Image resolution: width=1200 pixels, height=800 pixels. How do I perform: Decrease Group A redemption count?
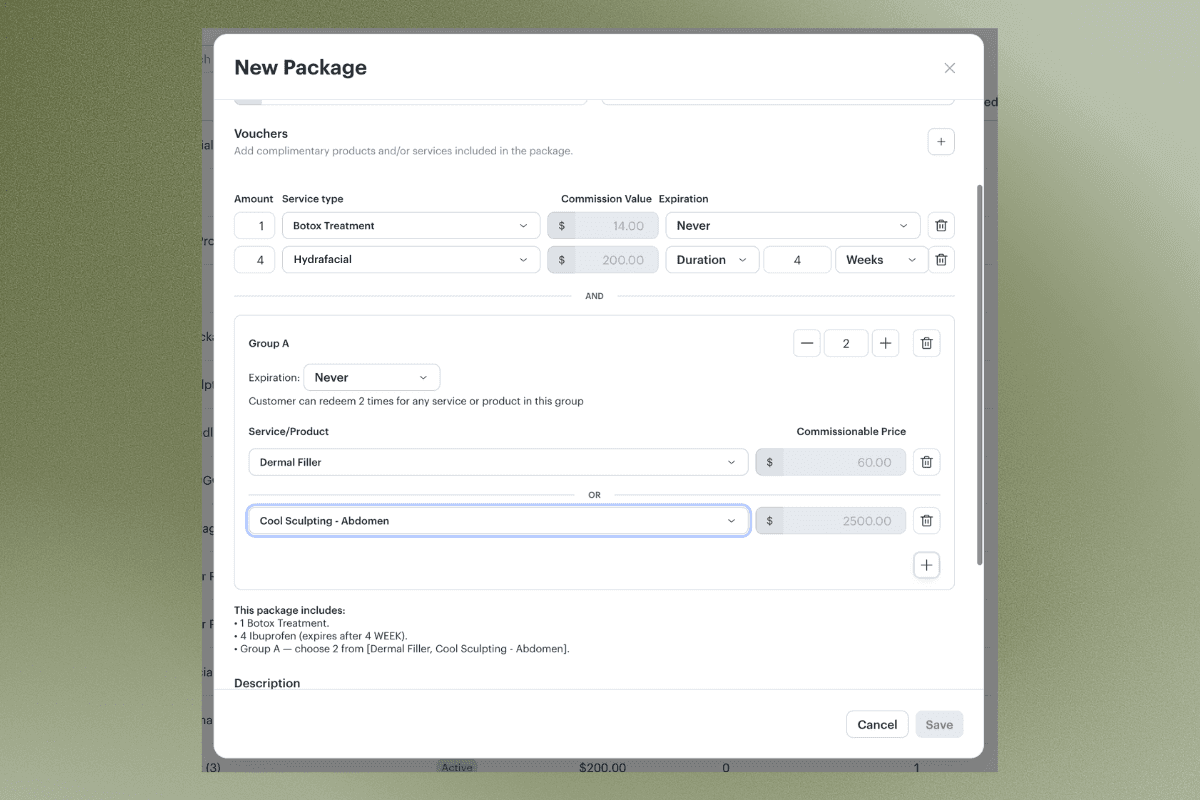(807, 344)
